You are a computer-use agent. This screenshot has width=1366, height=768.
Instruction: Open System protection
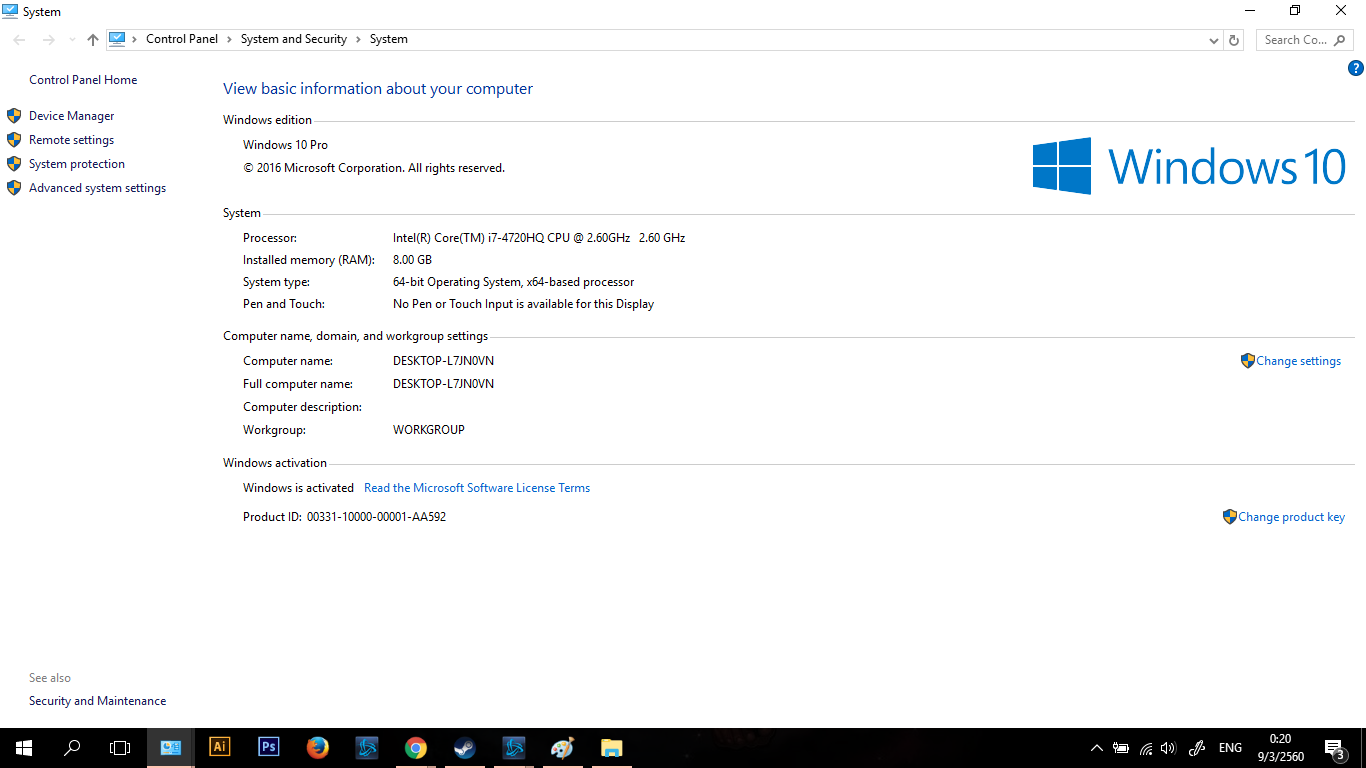click(77, 164)
